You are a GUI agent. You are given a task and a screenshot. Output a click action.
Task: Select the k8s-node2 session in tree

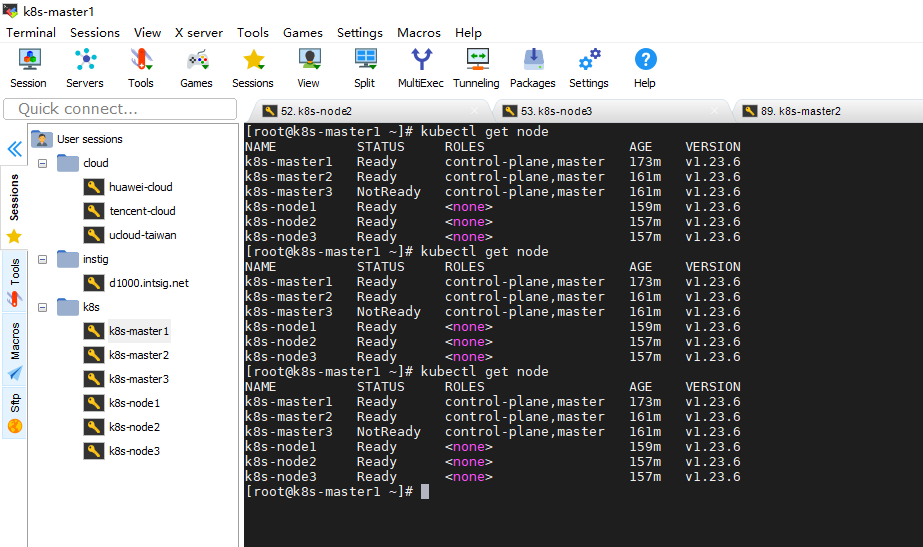134,427
